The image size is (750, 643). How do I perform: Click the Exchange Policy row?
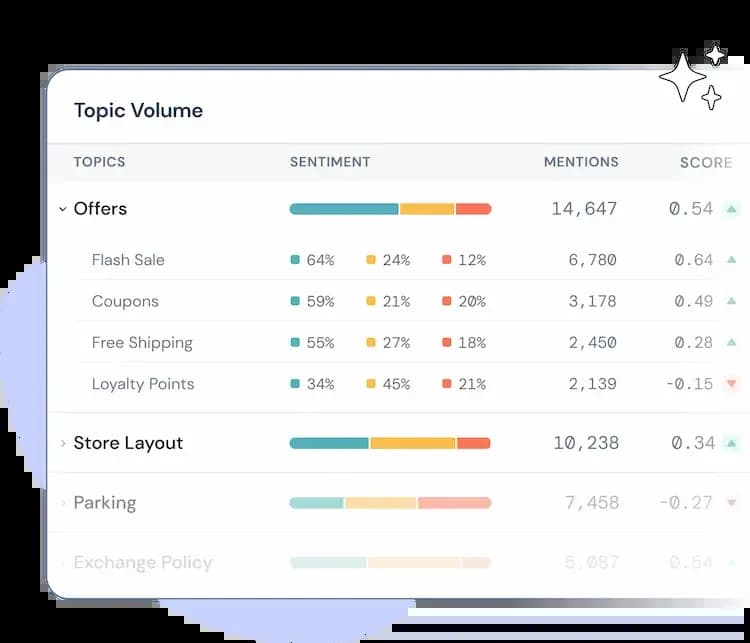[x=143, y=562]
